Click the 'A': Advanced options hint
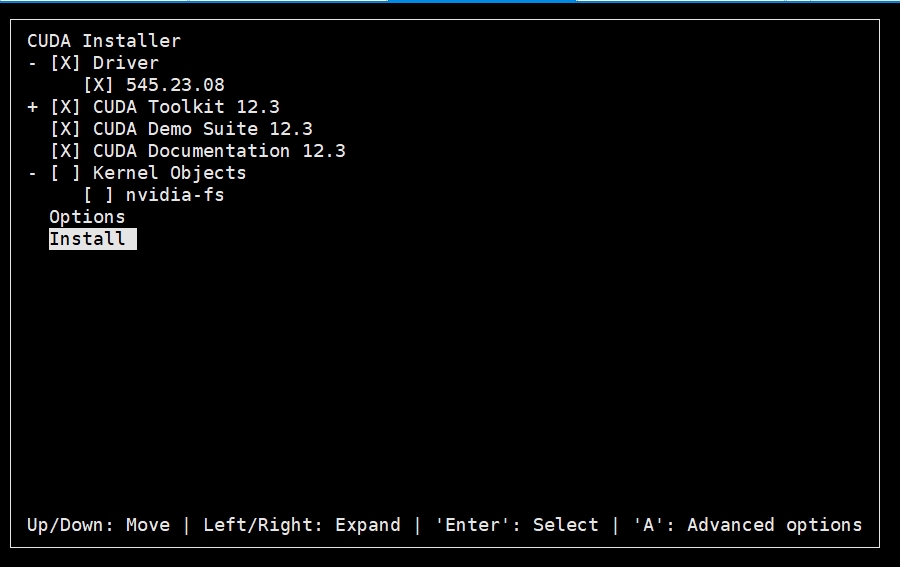Viewport: 900px width, 567px height. [x=747, y=525]
